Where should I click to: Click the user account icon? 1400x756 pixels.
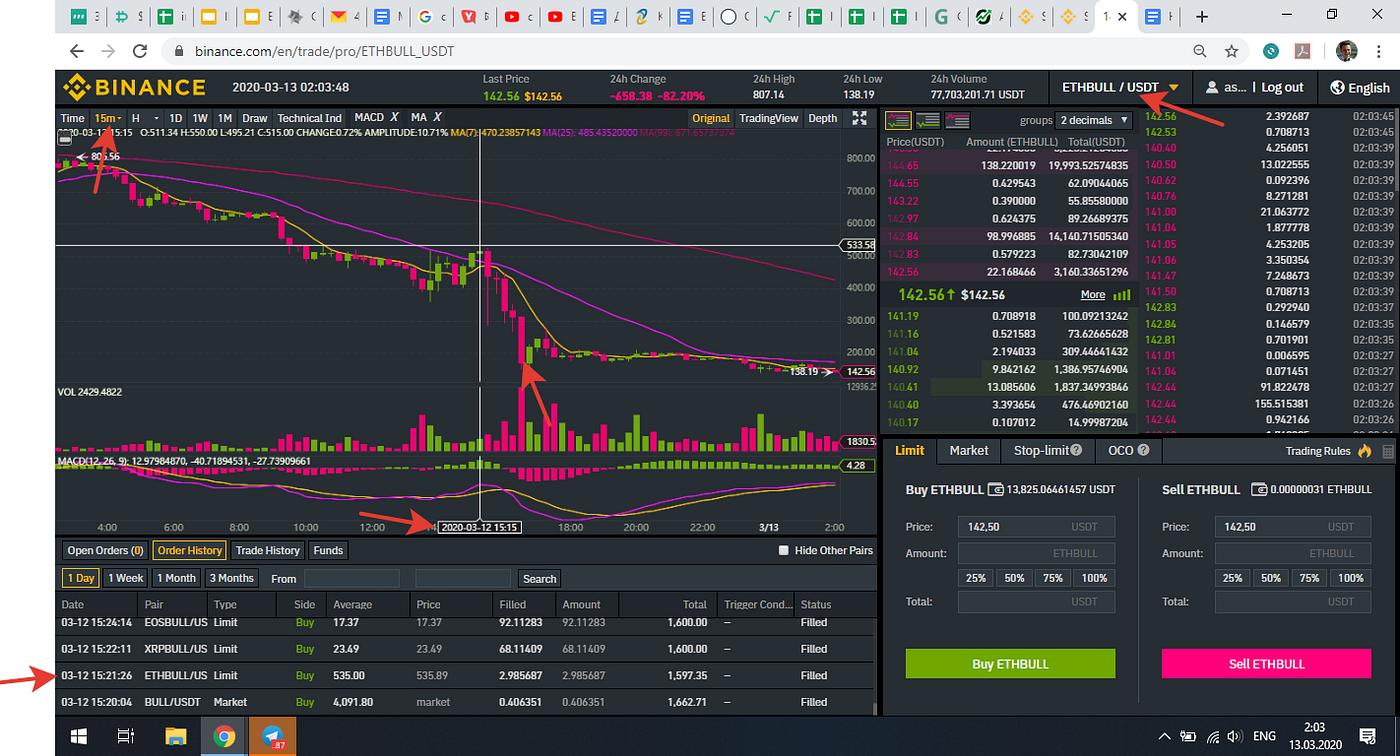click(1212, 87)
